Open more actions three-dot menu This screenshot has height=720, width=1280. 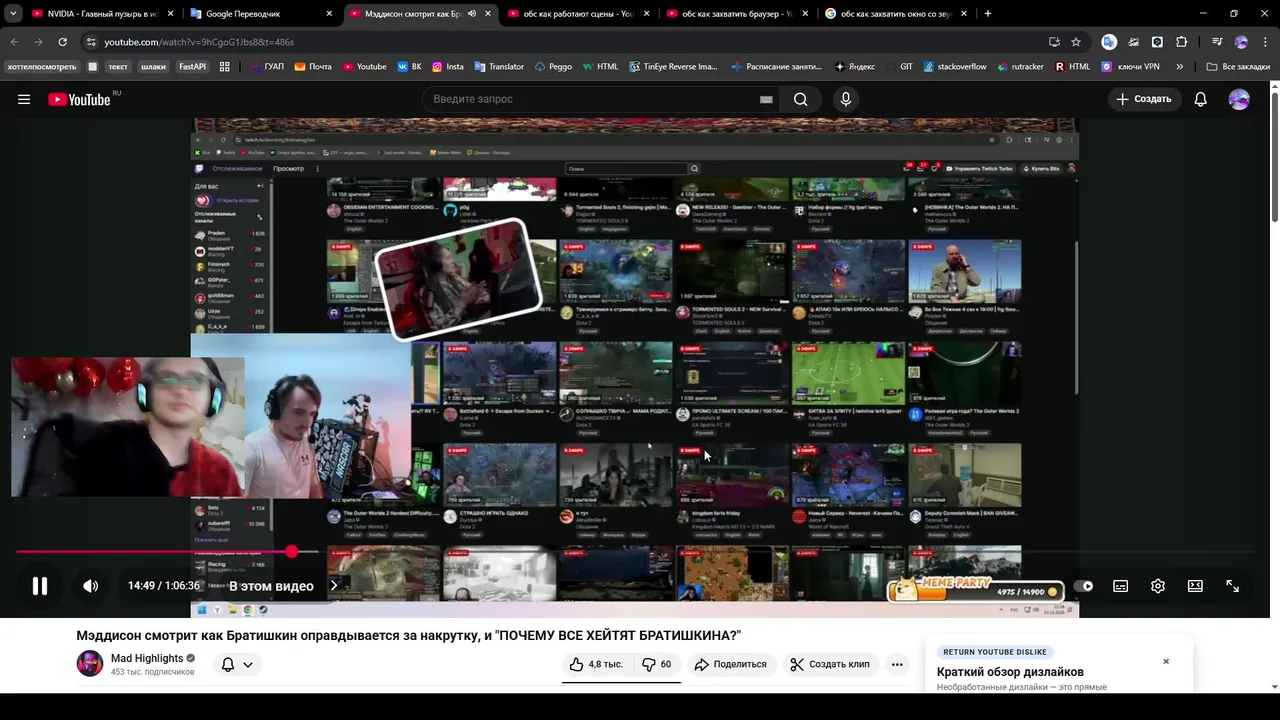[x=897, y=664]
